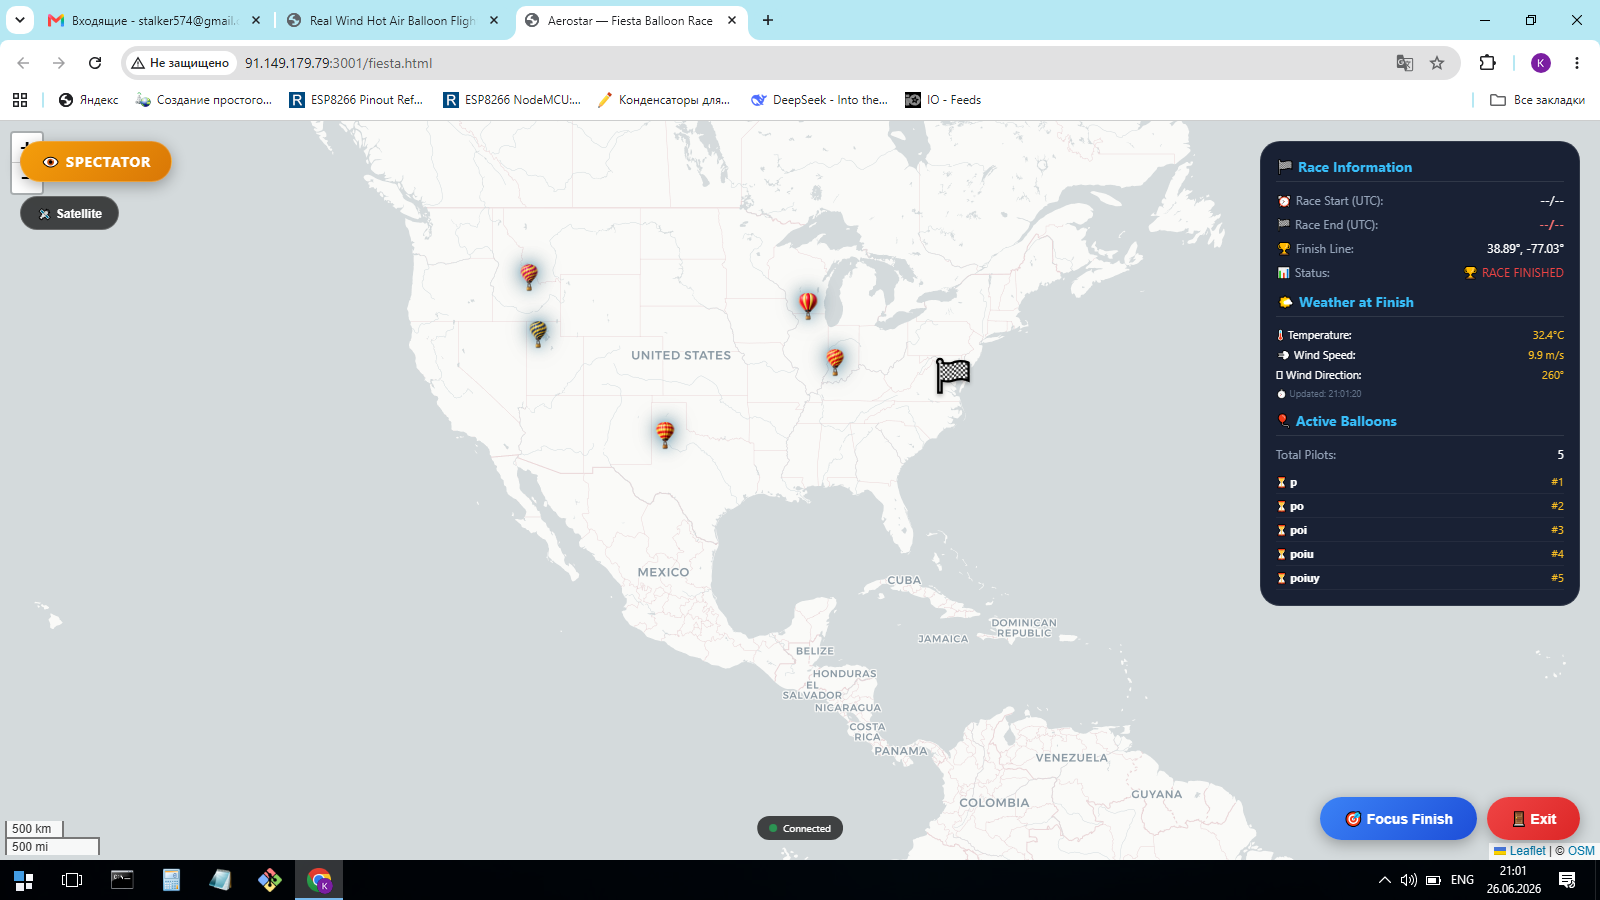Open the ESP8266 Pinout Ref bookmark
The width and height of the screenshot is (1600, 900).
click(356, 100)
